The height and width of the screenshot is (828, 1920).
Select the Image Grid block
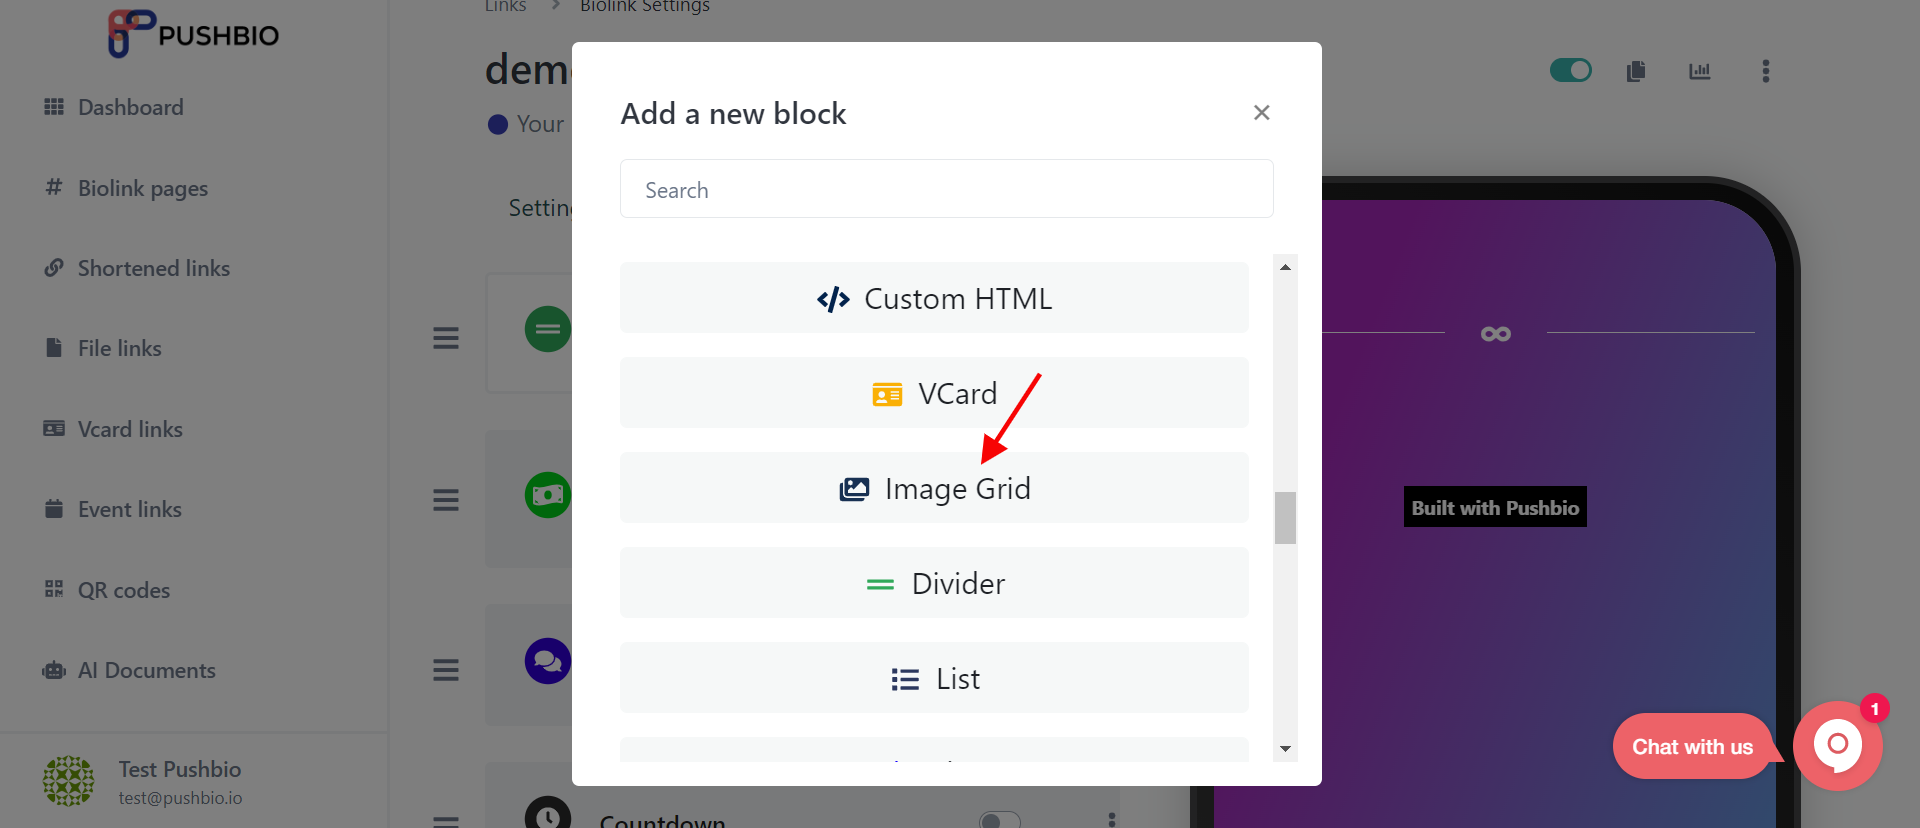[x=934, y=488]
